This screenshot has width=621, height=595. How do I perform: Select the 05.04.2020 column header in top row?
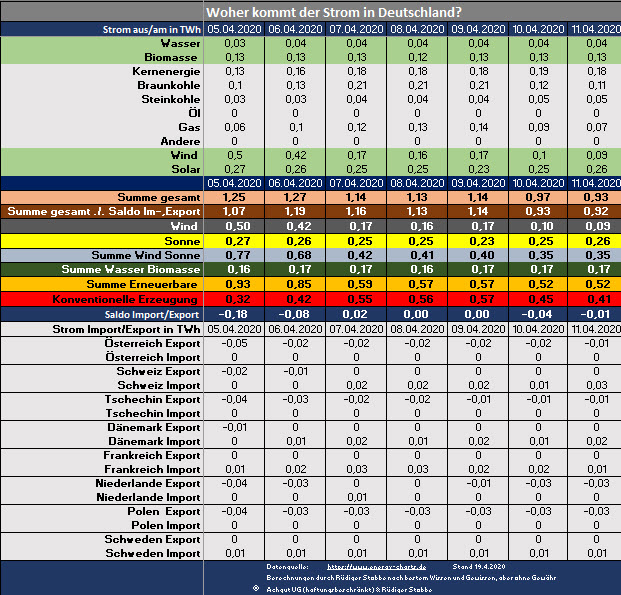pyautogui.click(x=234, y=30)
